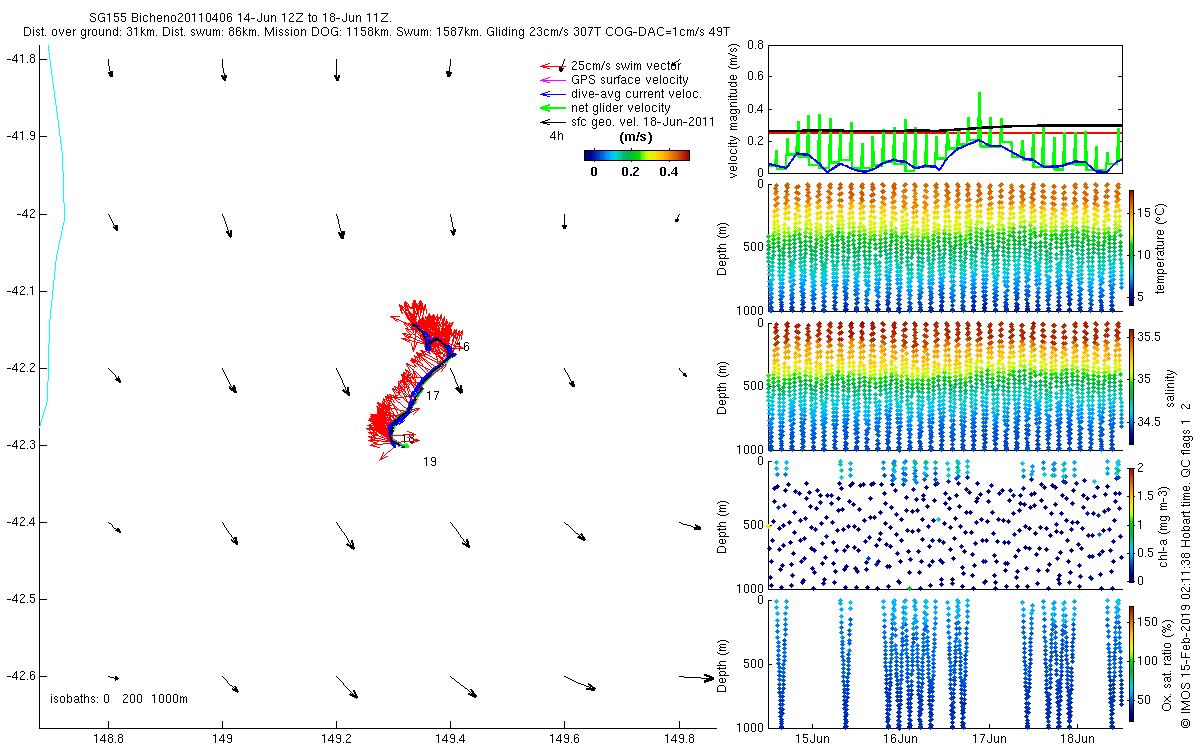Click the '149.8' longitude tick label
Image resolution: width=1200 pixels, height=750 pixels.
(x=679, y=738)
